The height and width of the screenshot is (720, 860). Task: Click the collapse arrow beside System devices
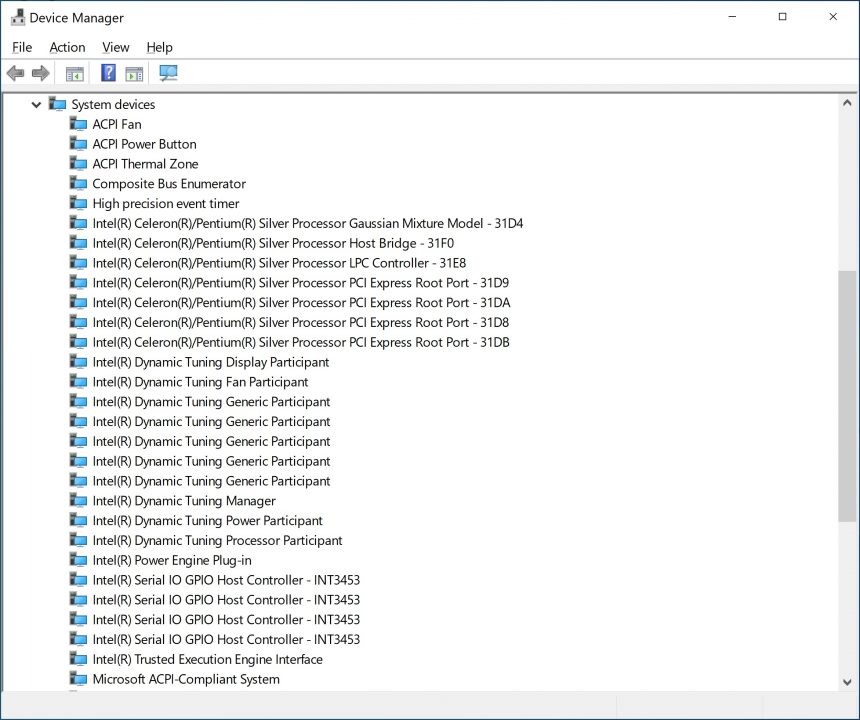36,104
